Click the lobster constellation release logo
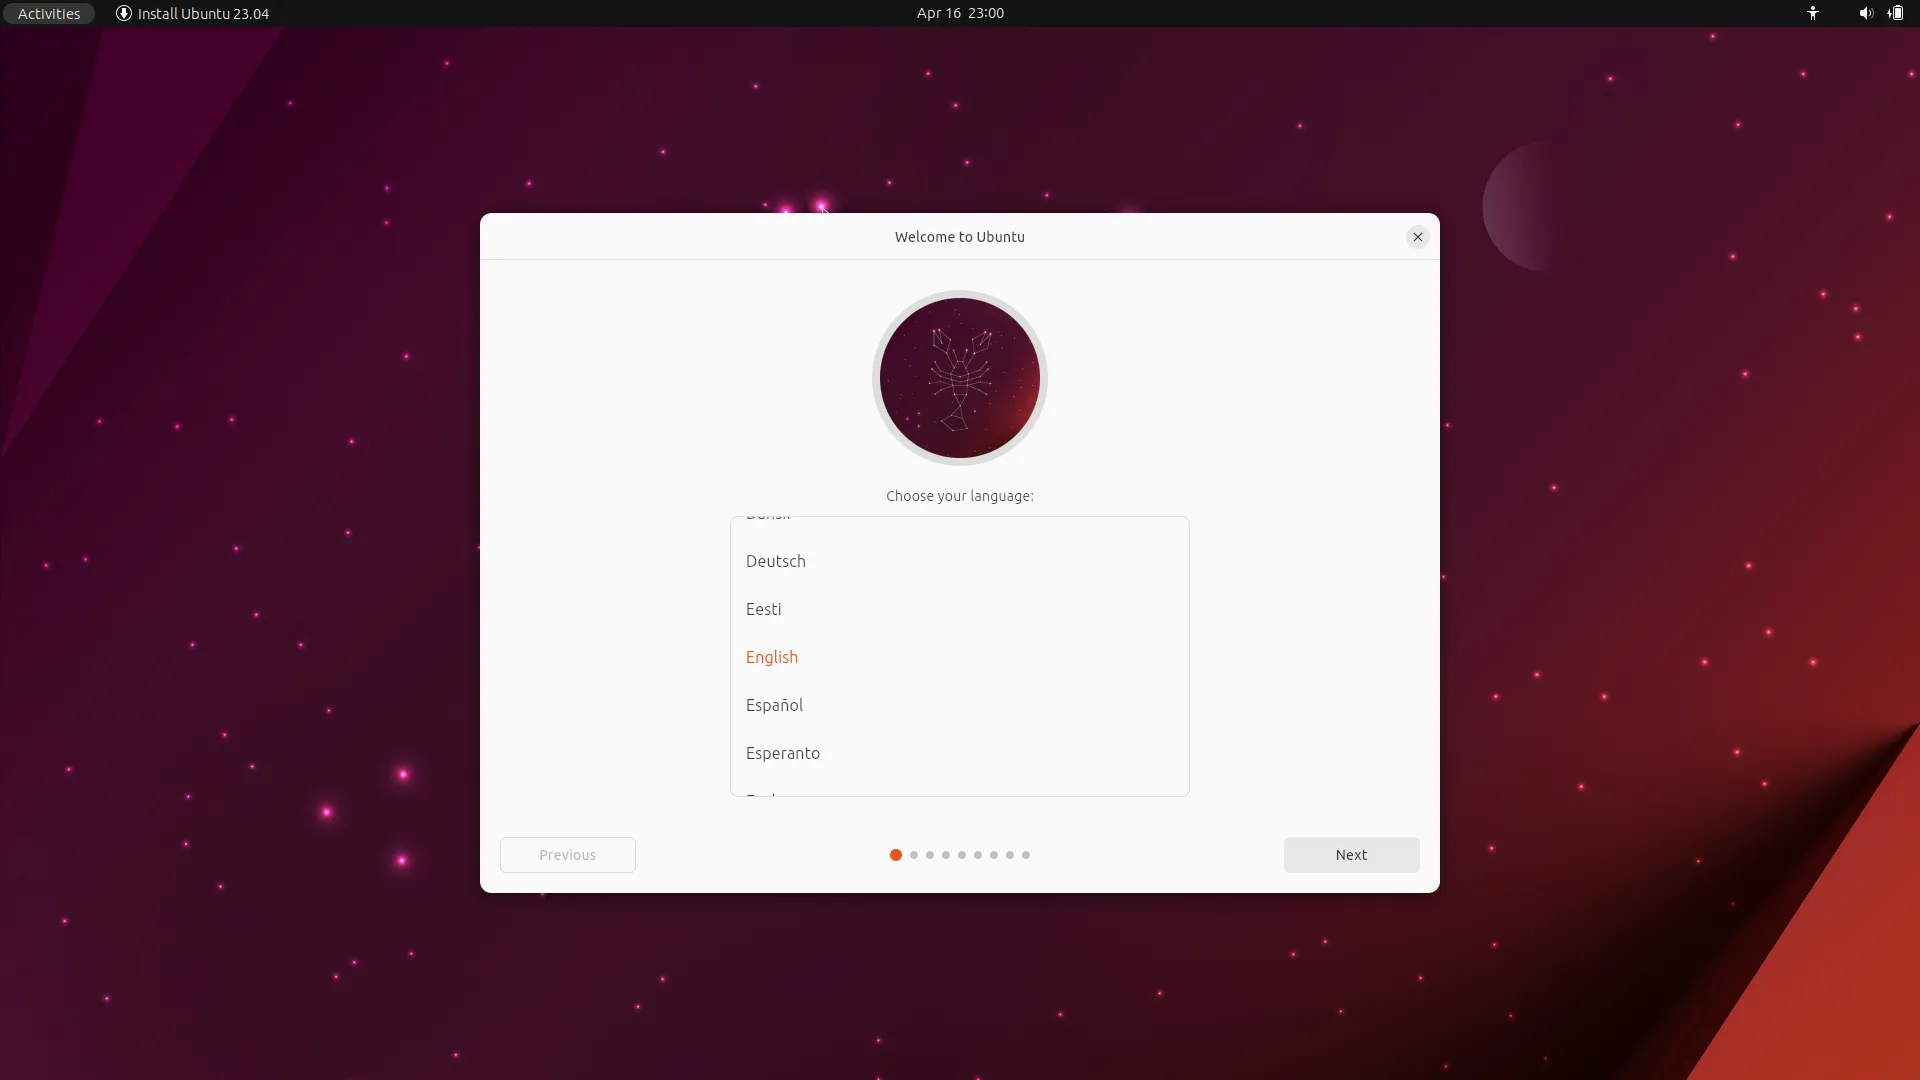1920x1080 pixels. [959, 377]
